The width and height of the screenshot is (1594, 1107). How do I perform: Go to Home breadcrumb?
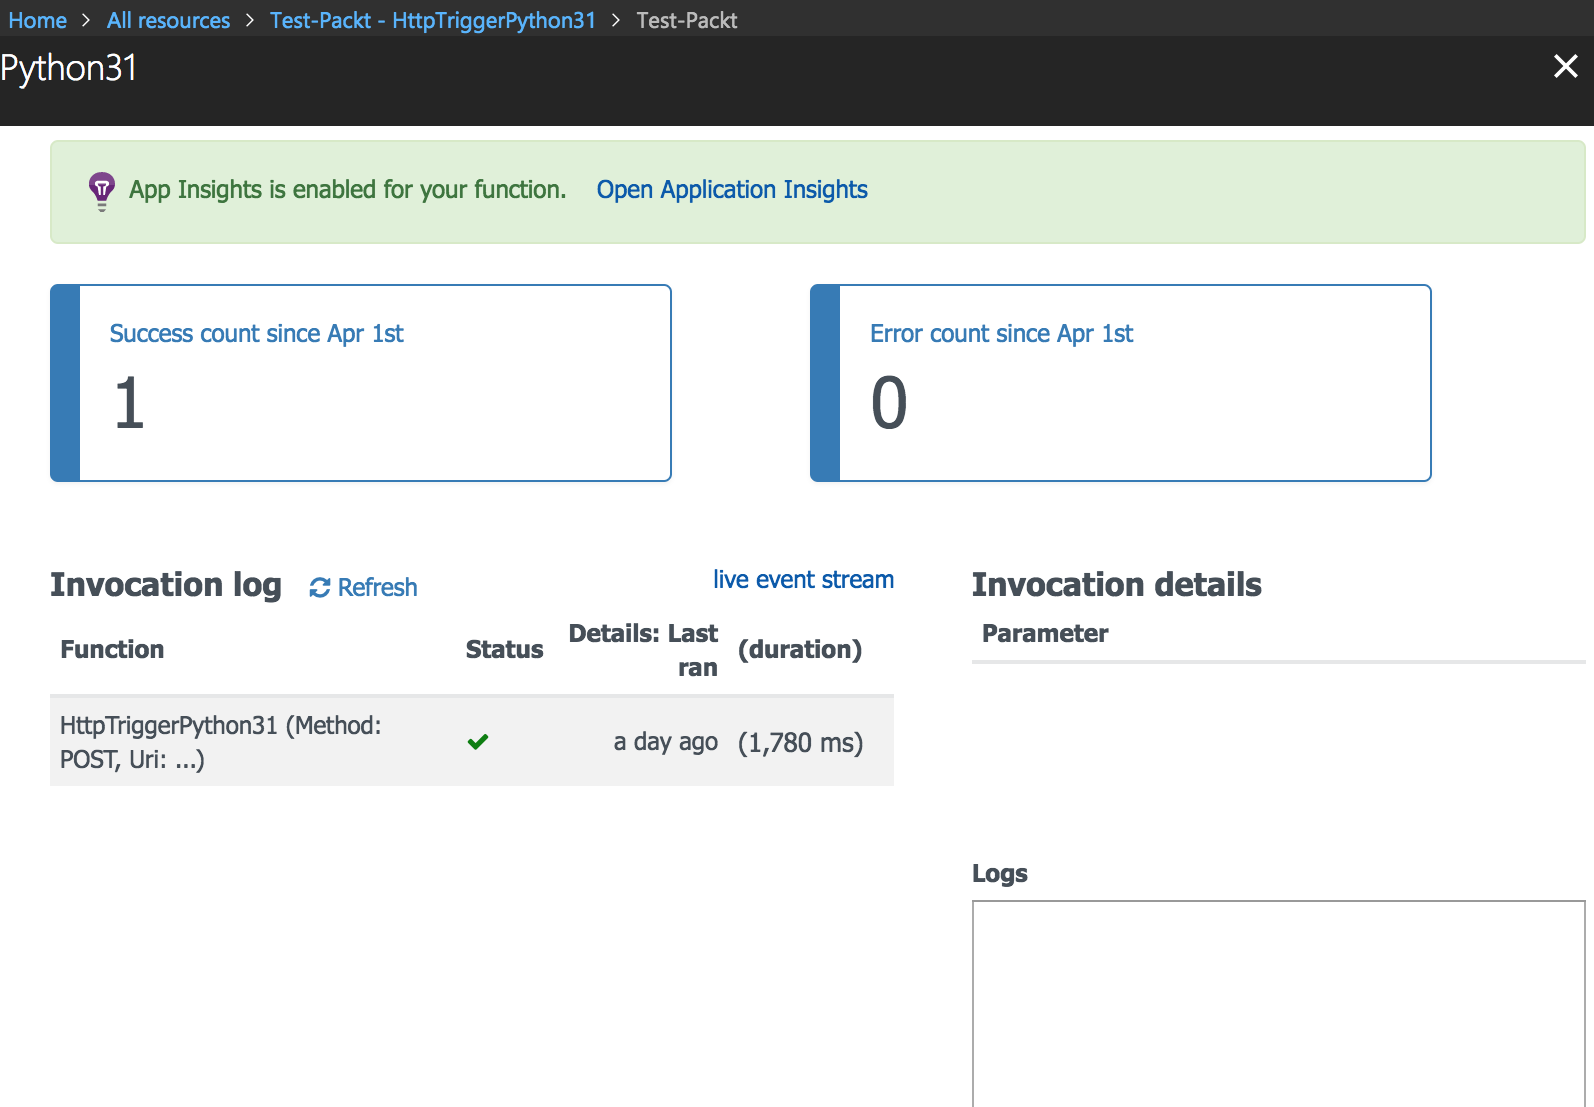pyautogui.click(x=38, y=20)
